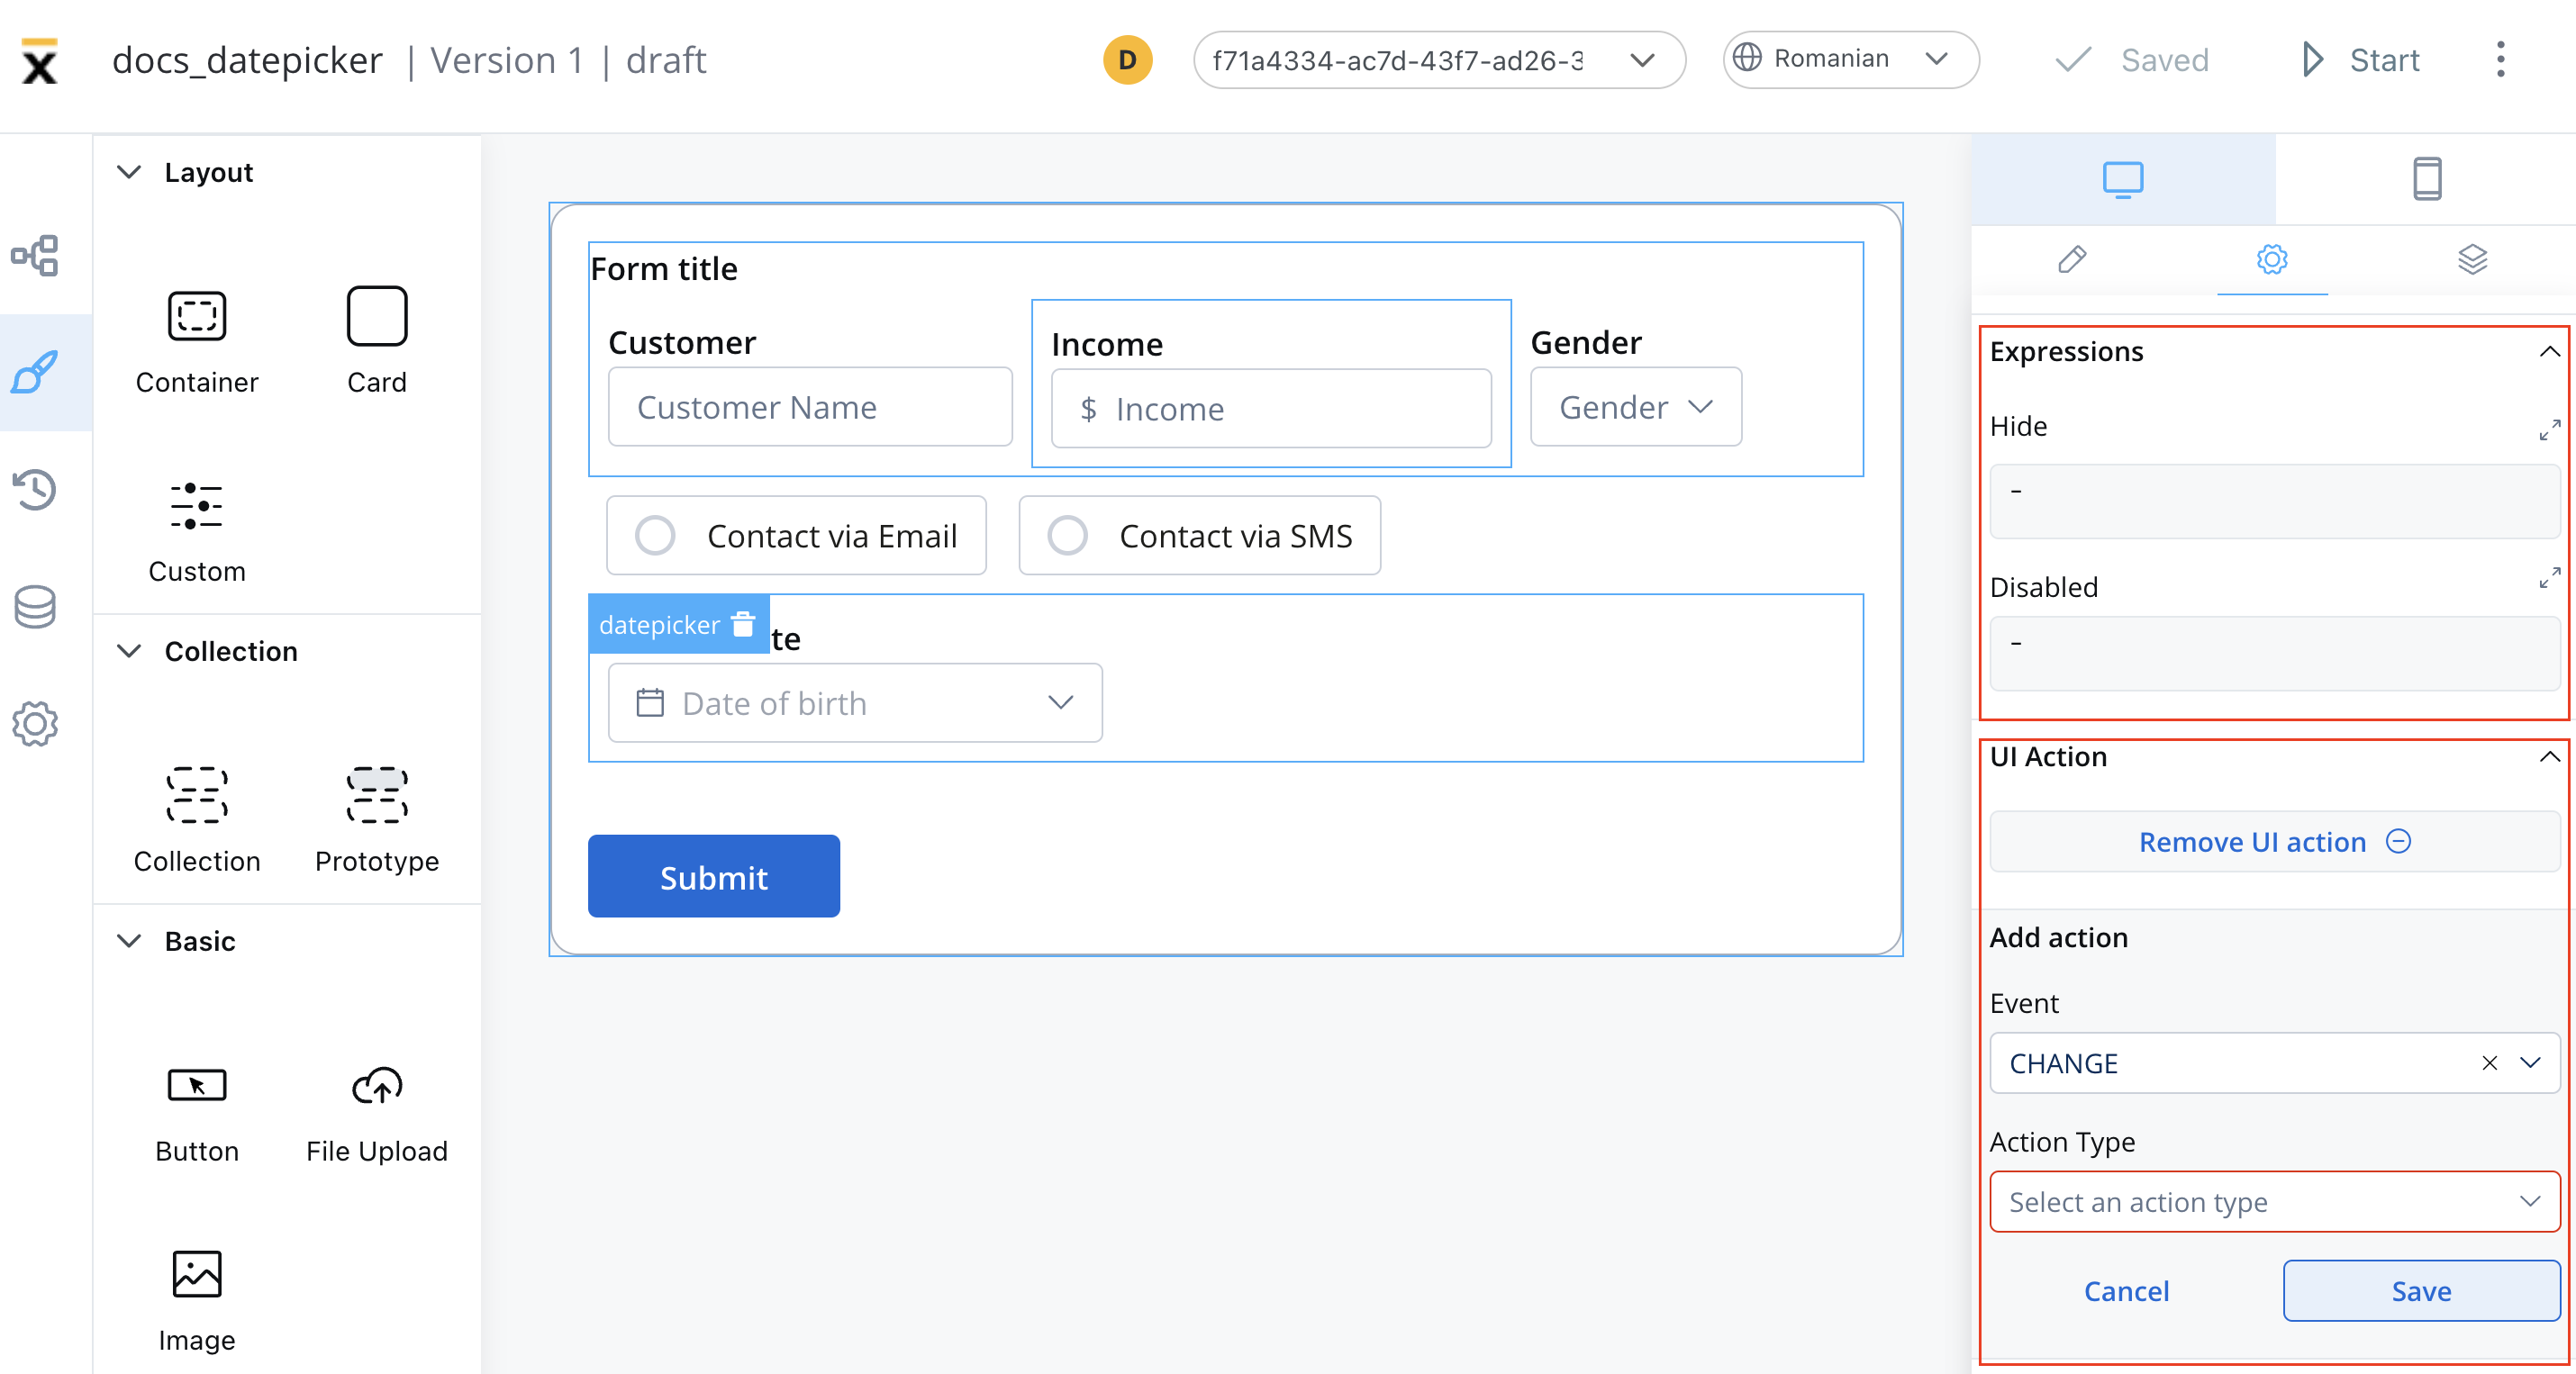Viewport: 2576px width, 1374px height.
Task: Click the Hide expression field
Action: (x=2274, y=502)
